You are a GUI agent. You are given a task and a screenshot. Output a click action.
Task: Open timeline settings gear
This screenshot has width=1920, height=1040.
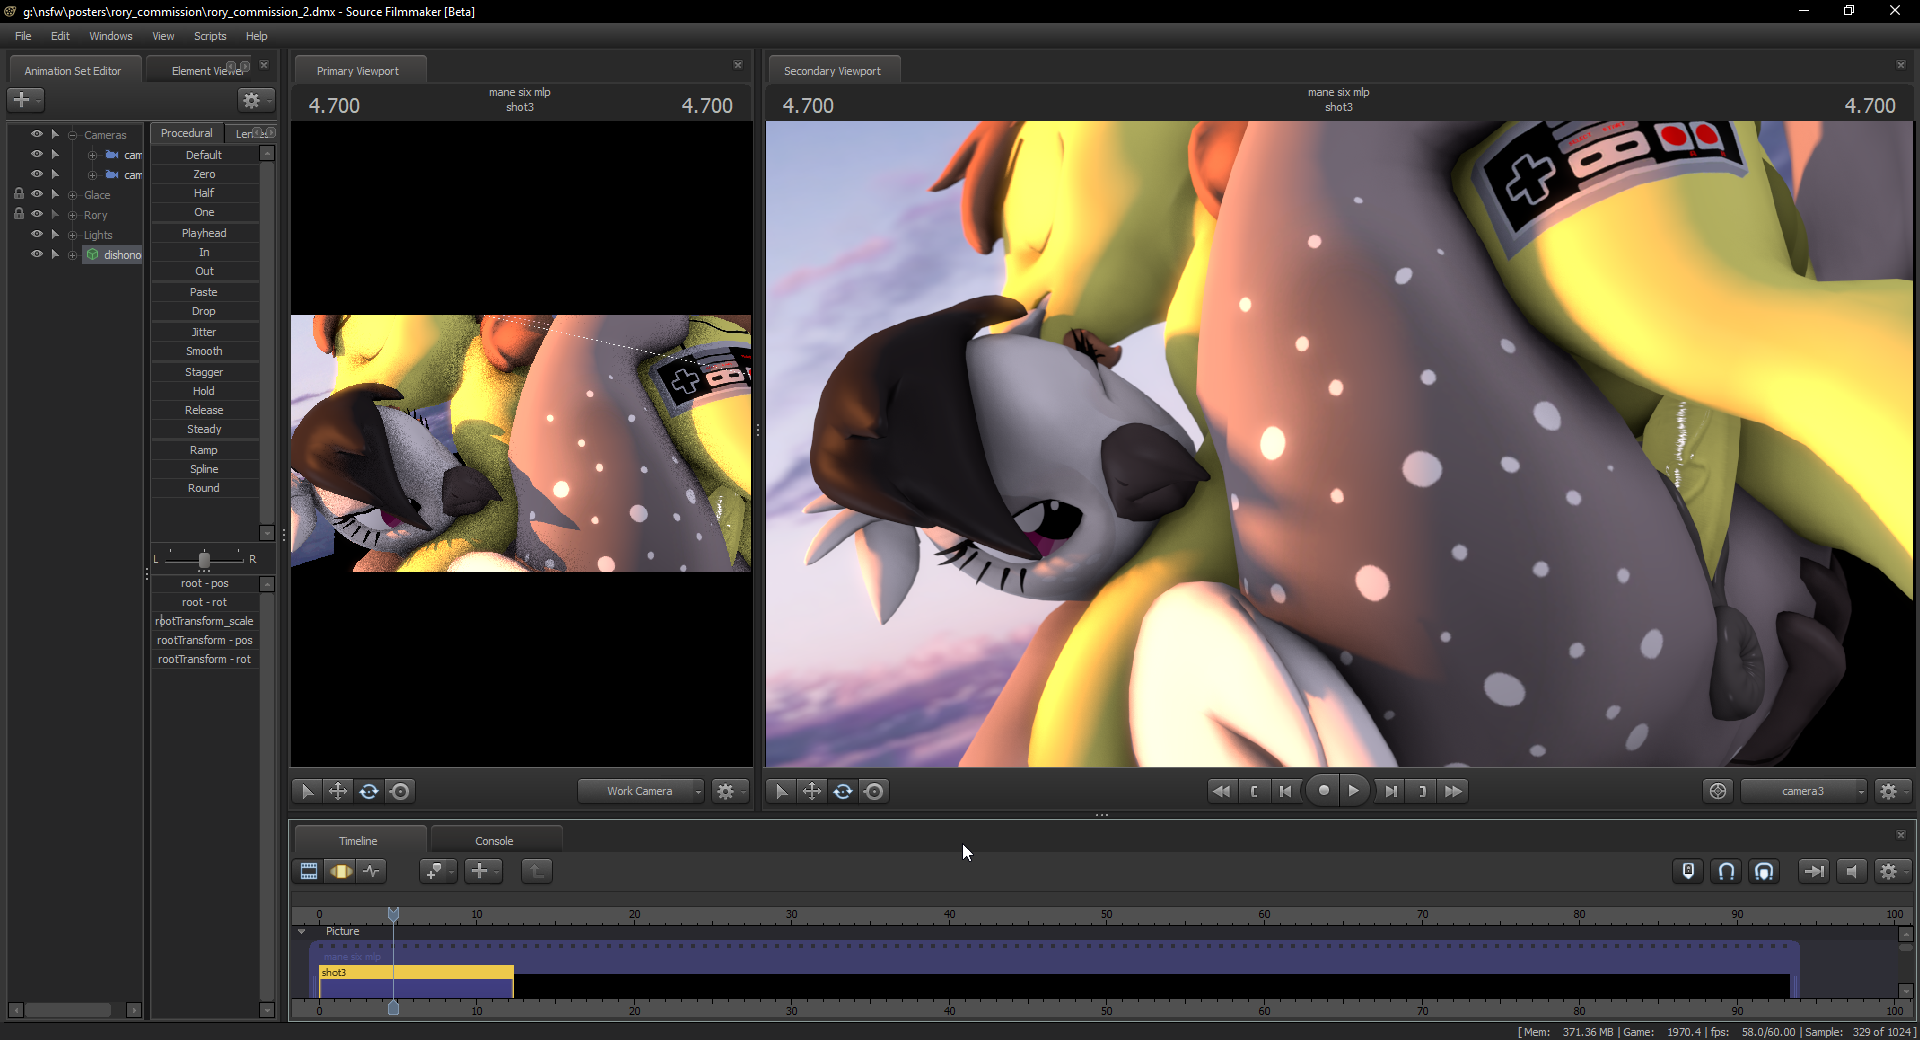point(1892,871)
